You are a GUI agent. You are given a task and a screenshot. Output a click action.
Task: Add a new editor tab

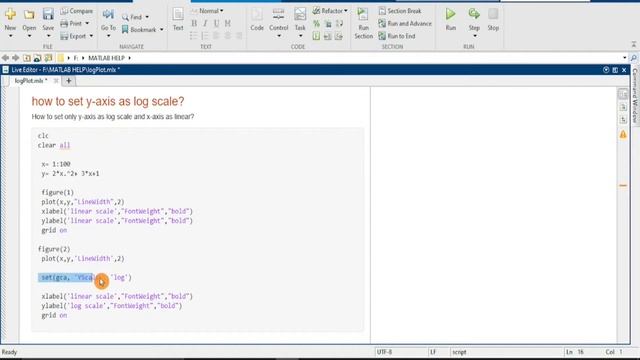(x=69, y=81)
